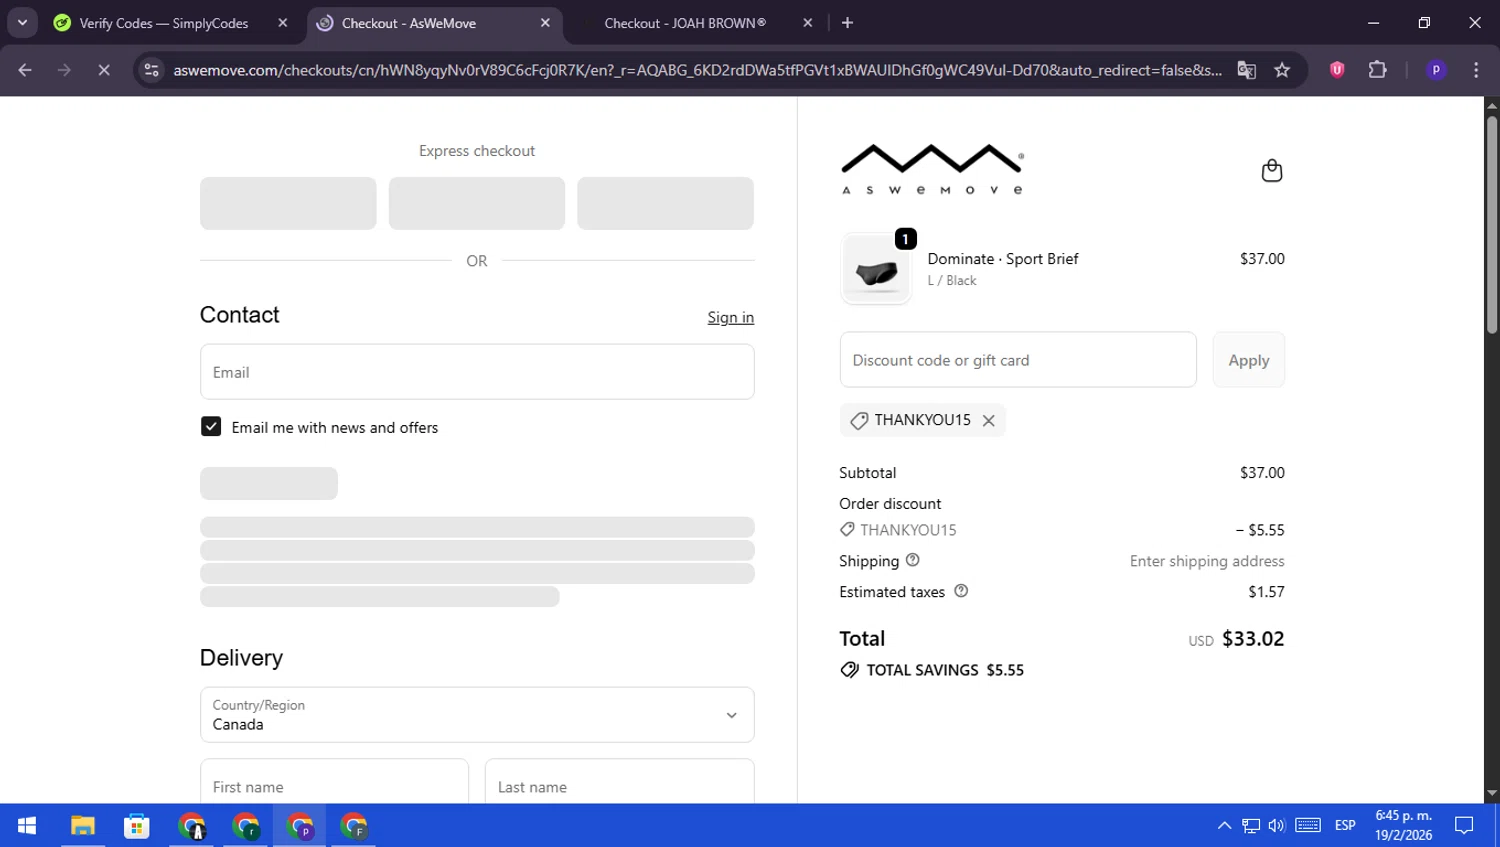Click the translate page icon

(1246, 70)
